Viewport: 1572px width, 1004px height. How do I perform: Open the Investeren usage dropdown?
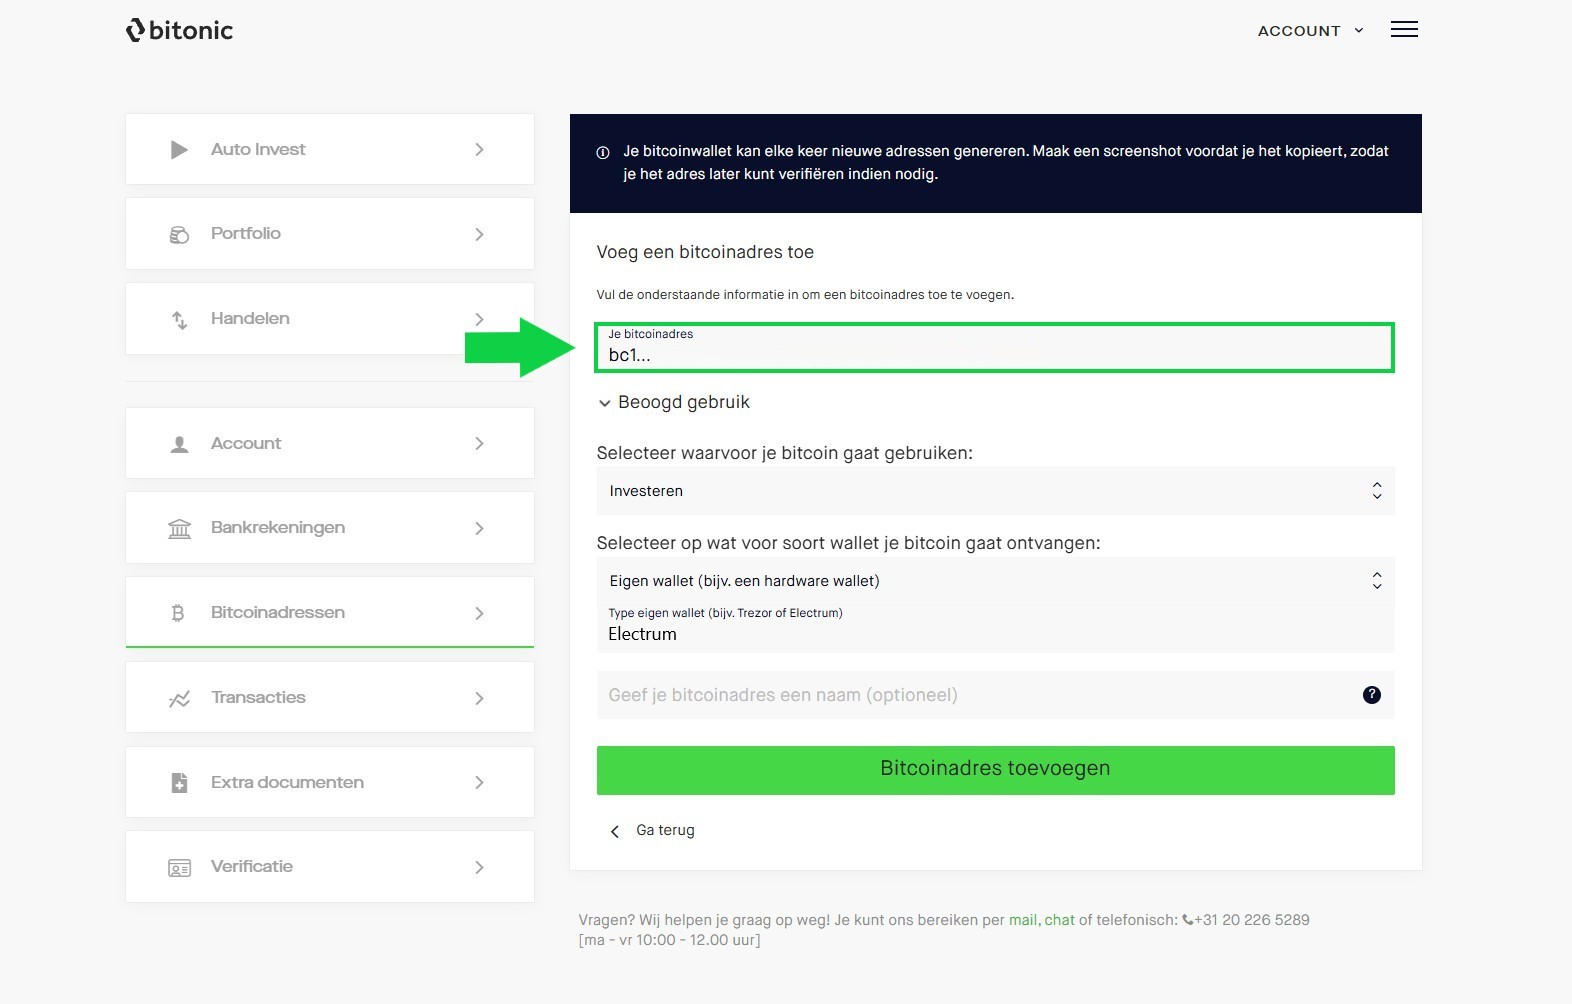coord(994,491)
